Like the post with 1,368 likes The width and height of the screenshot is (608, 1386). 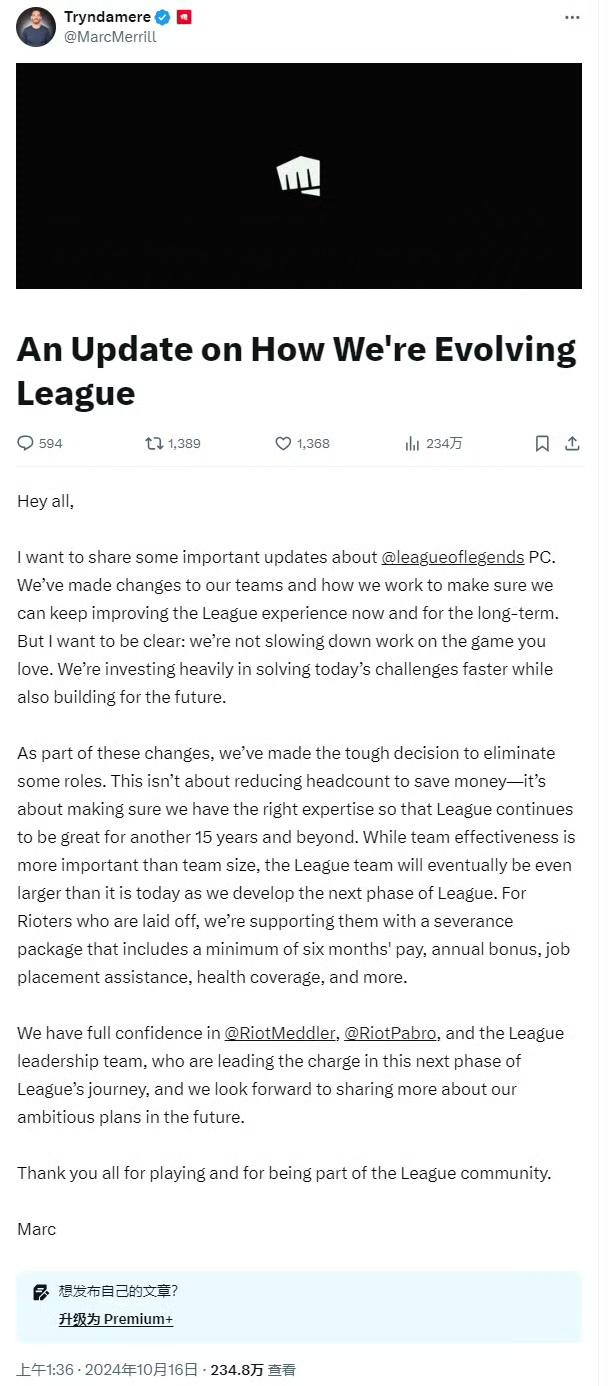pos(283,443)
